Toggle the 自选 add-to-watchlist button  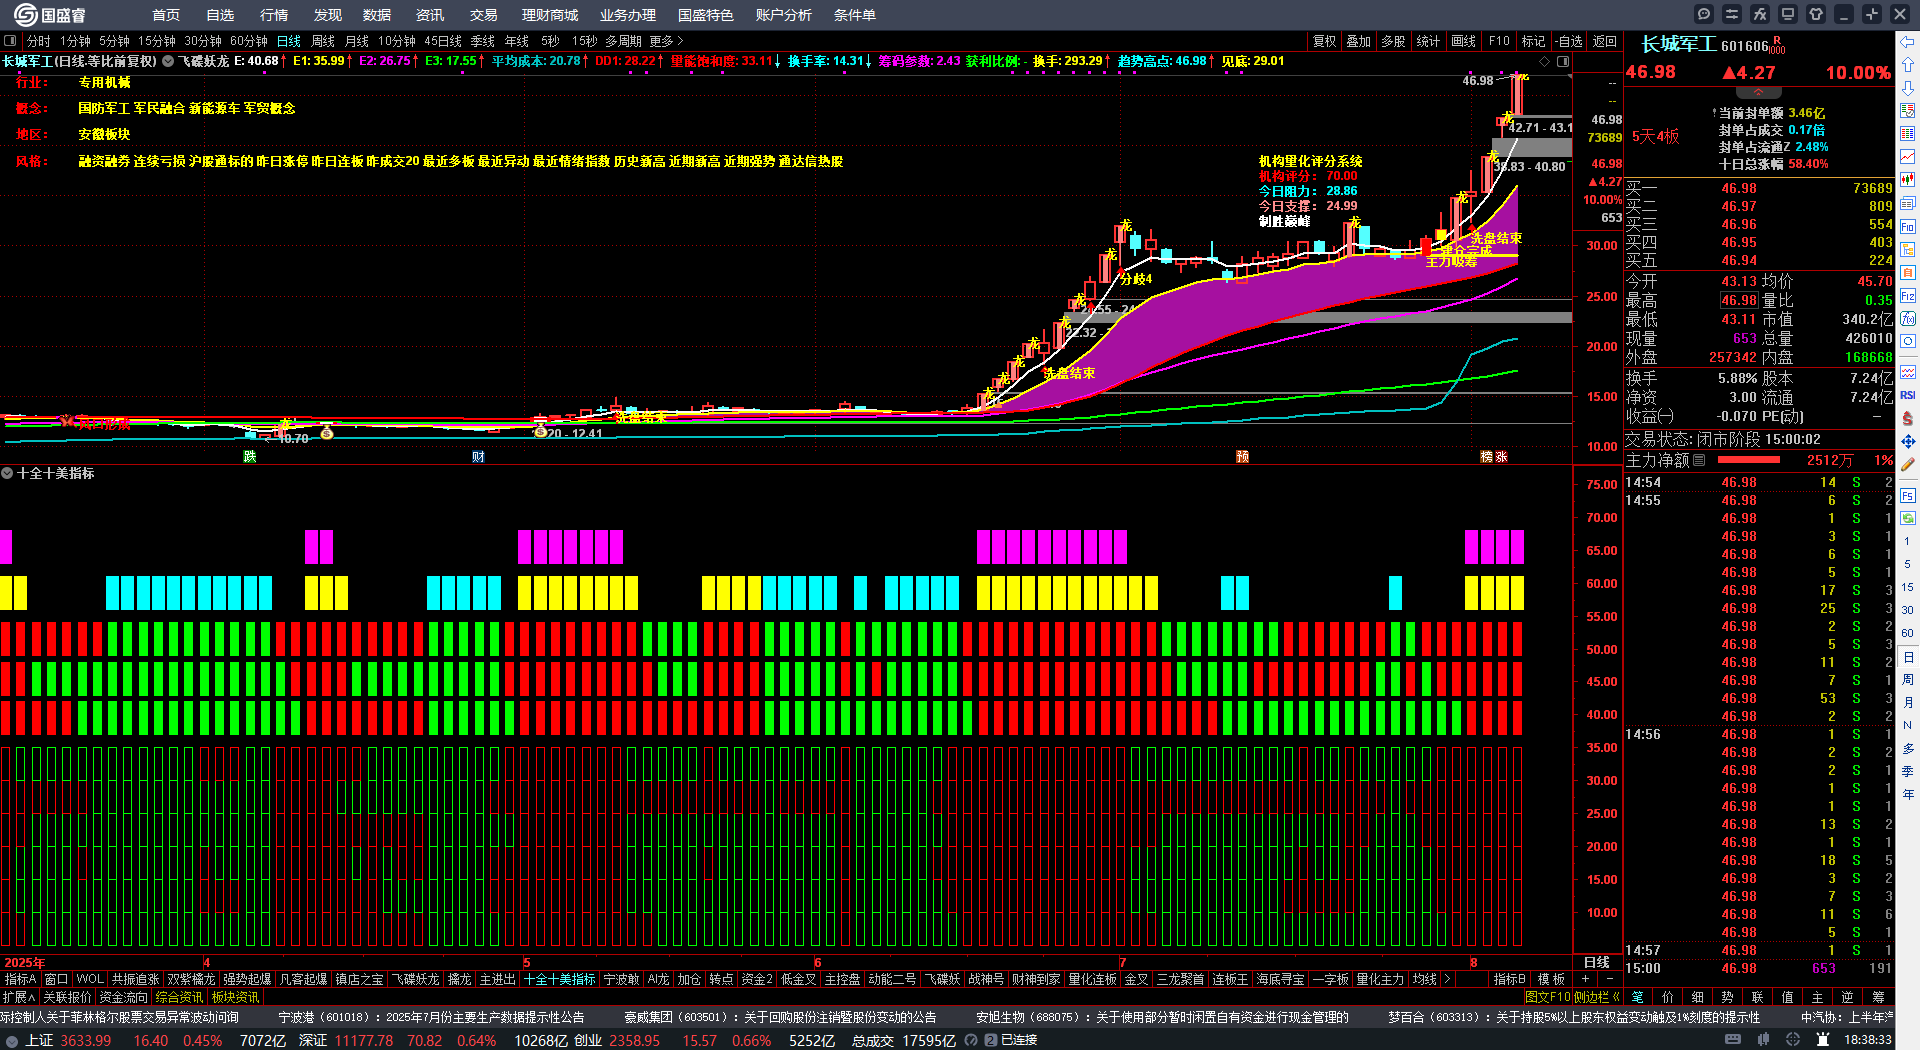[x=1570, y=41]
